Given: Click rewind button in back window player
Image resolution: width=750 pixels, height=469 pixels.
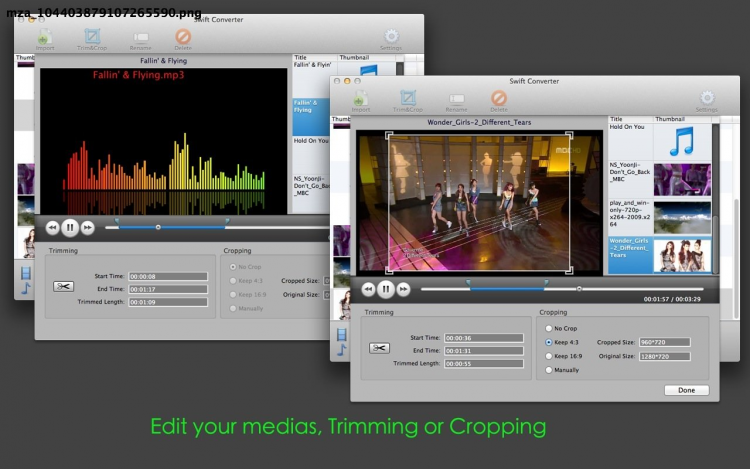Looking at the screenshot, I should tap(52, 228).
